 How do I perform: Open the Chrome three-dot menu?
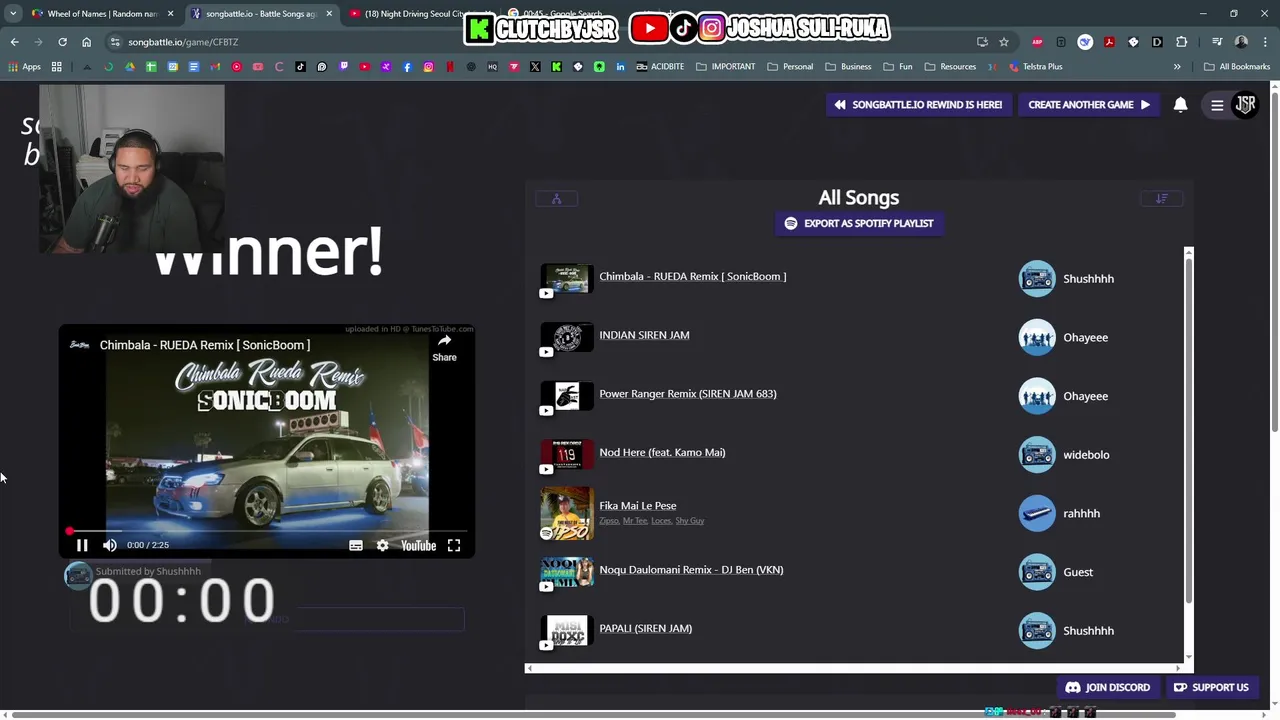click(x=1265, y=42)
